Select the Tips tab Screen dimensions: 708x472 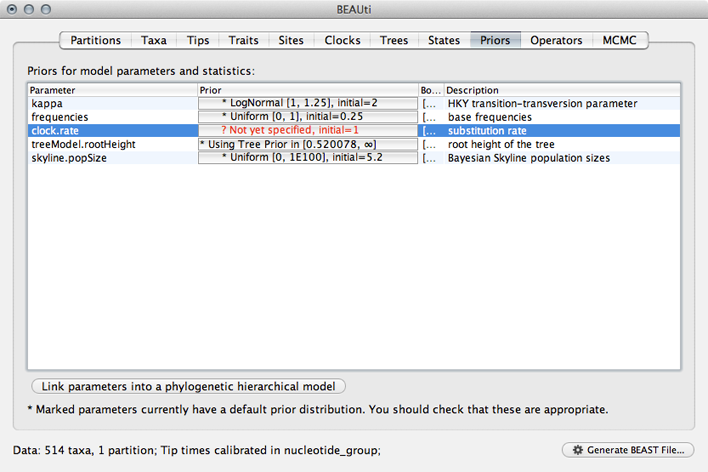(198, 40)
